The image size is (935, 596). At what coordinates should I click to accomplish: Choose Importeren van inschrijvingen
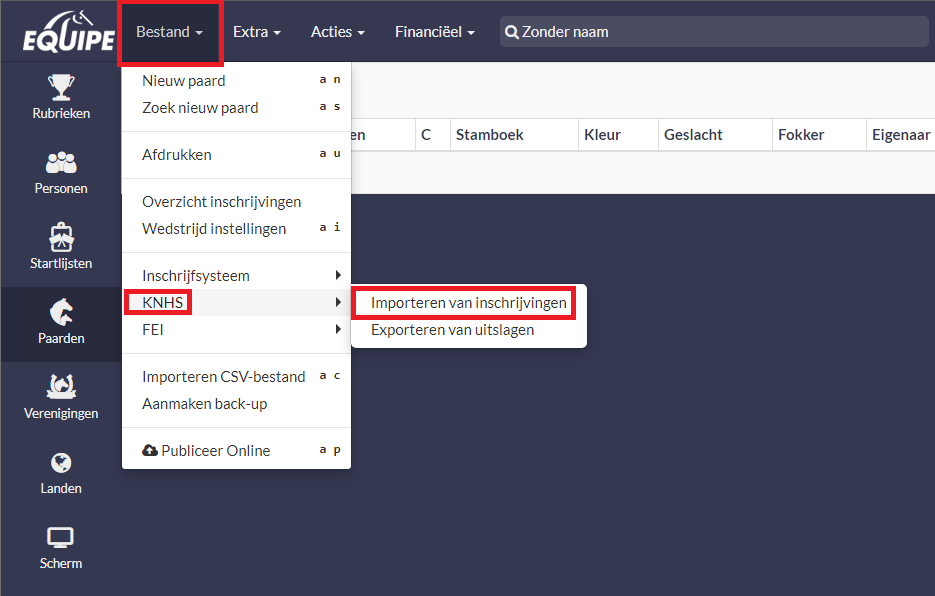coord(468,302)
